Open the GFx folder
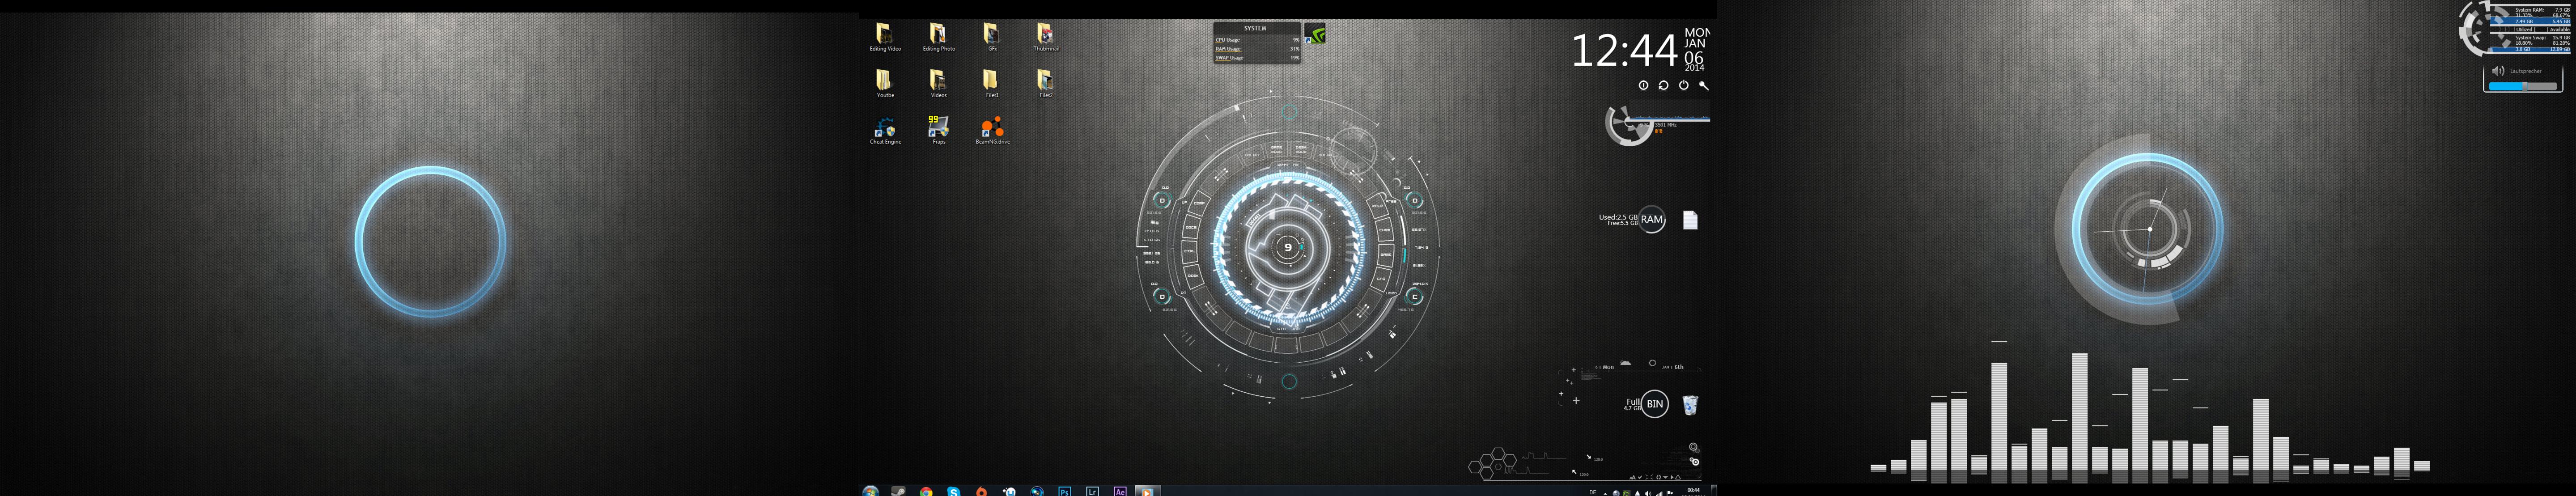Viewport: 2576px width, 496px height. [991, 37]
